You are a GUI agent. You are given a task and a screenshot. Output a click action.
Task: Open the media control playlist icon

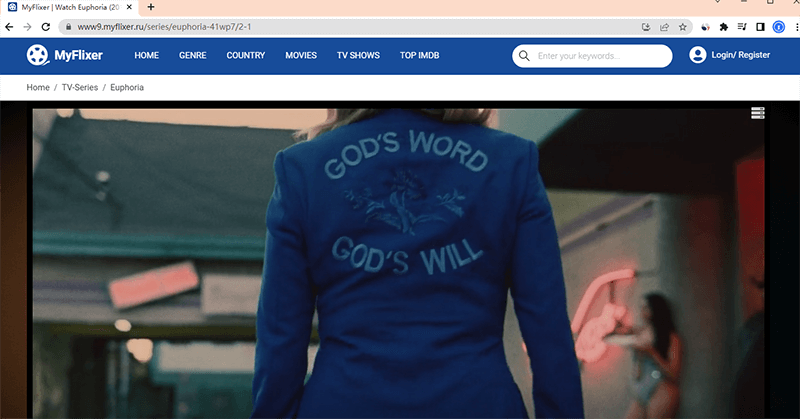(x=742, y=27)
